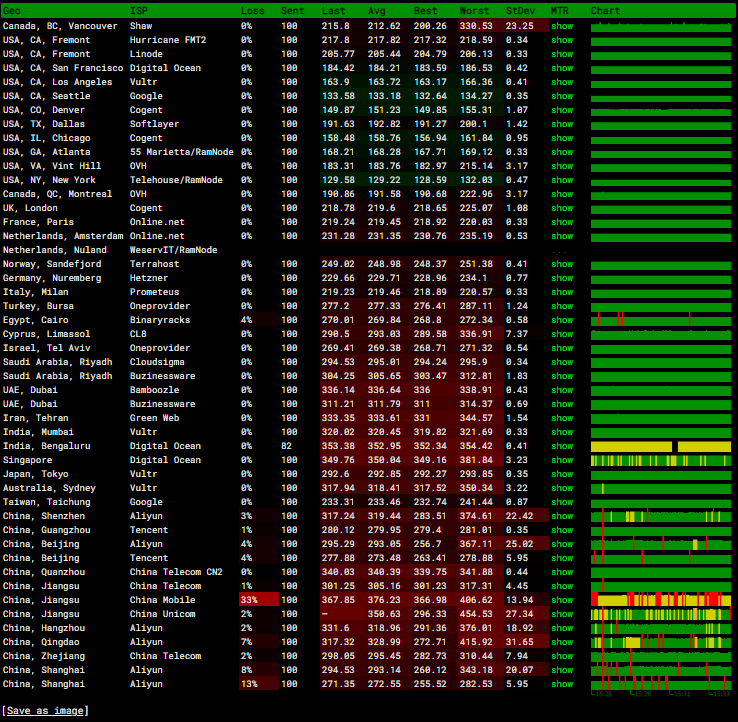Show MTR for USA, CA, San Francisco
This screenshot has width=738, height=722.
pos(562,68)
